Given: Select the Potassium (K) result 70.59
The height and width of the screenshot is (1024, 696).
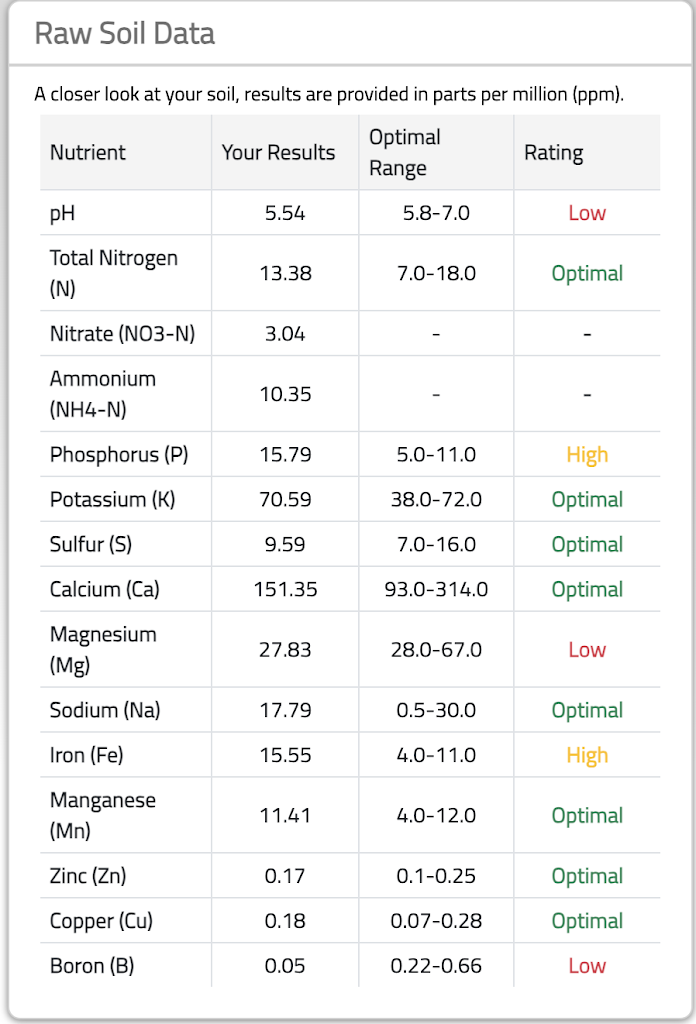Looking at the screenshot, I should click(x=285, y=500).
